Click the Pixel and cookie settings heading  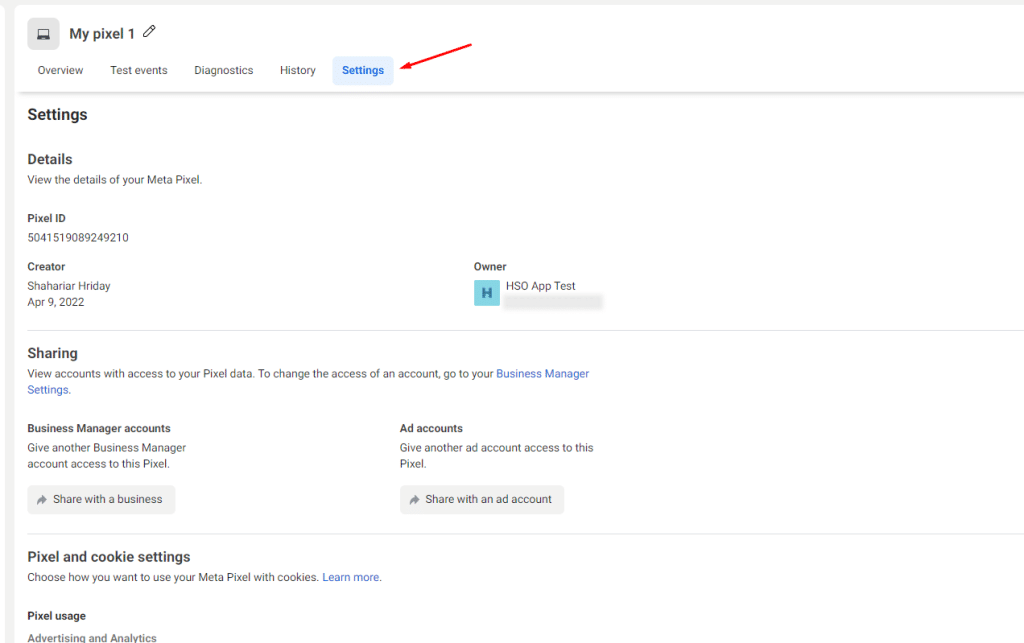(108, 557)
